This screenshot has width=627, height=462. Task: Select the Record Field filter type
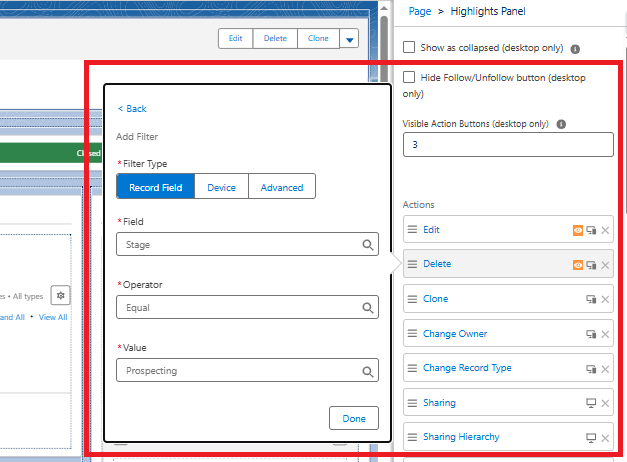(155, 187)
